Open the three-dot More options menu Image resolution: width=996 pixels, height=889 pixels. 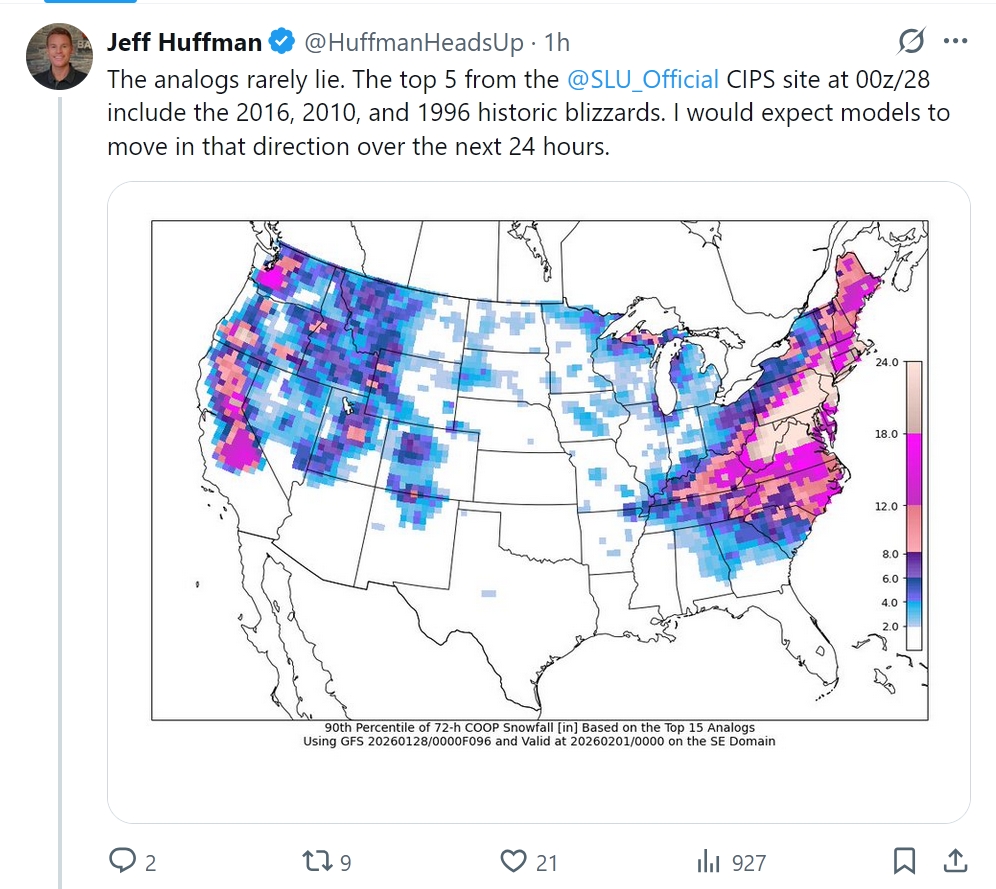tap(956, 41)
